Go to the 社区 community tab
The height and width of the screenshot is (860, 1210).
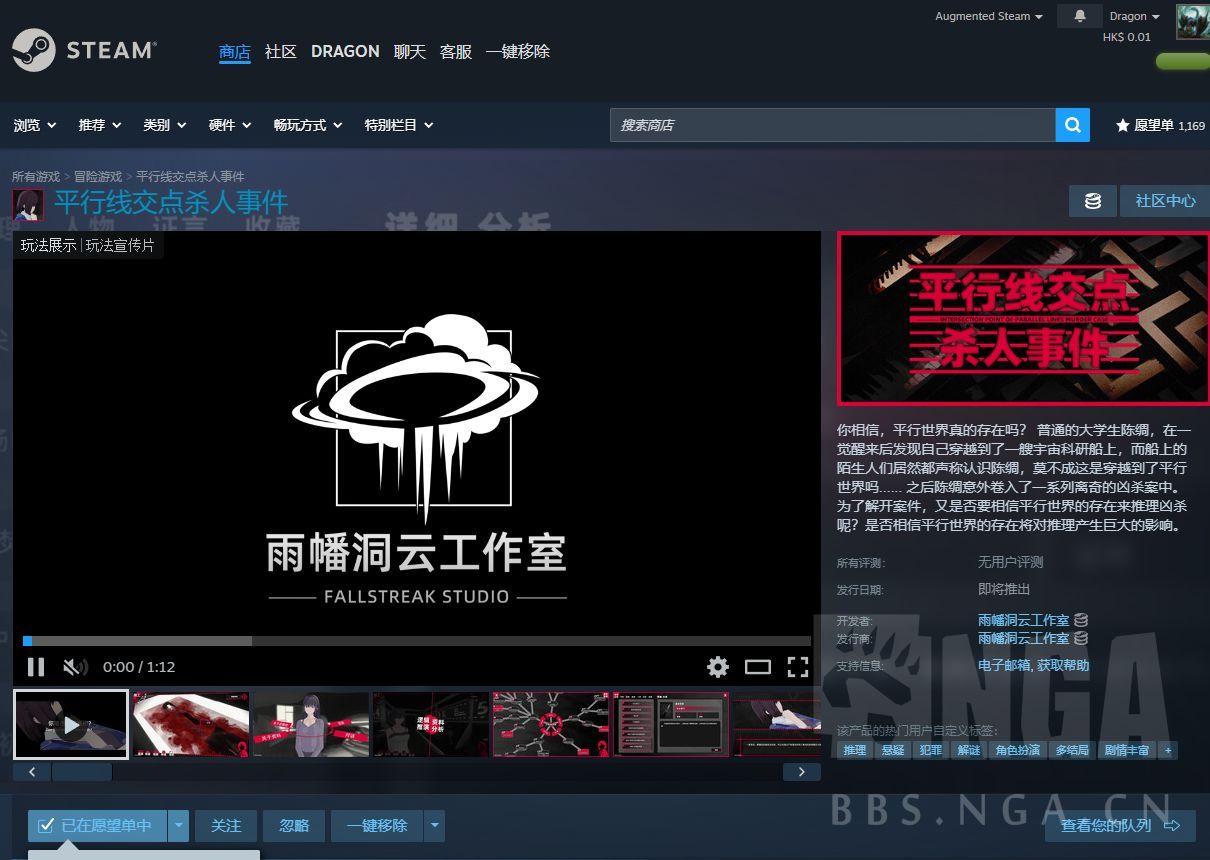tap(281, 51)
